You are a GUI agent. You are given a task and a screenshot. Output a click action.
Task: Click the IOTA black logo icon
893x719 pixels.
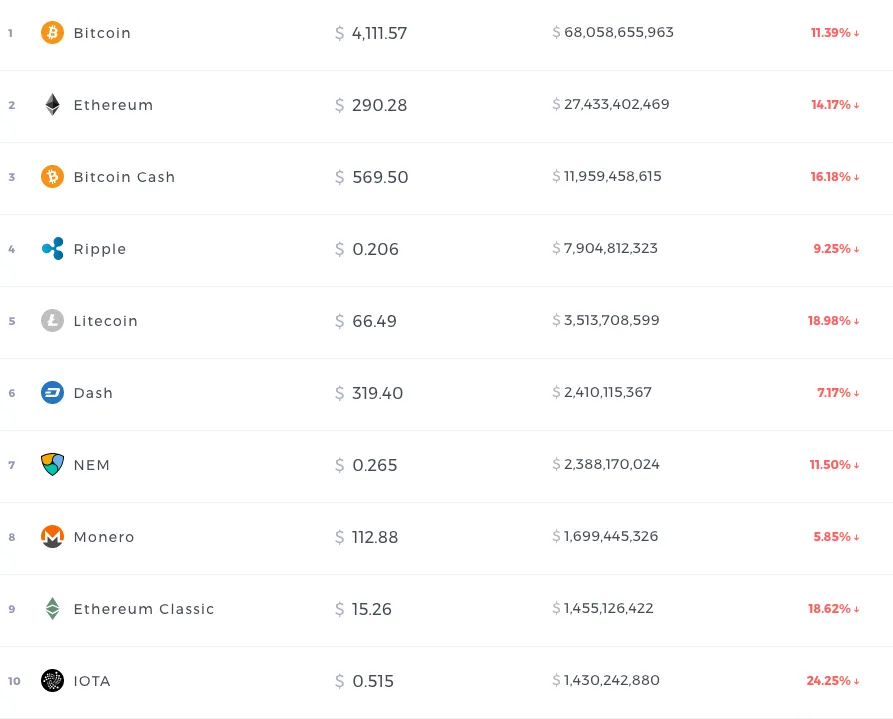52,681
